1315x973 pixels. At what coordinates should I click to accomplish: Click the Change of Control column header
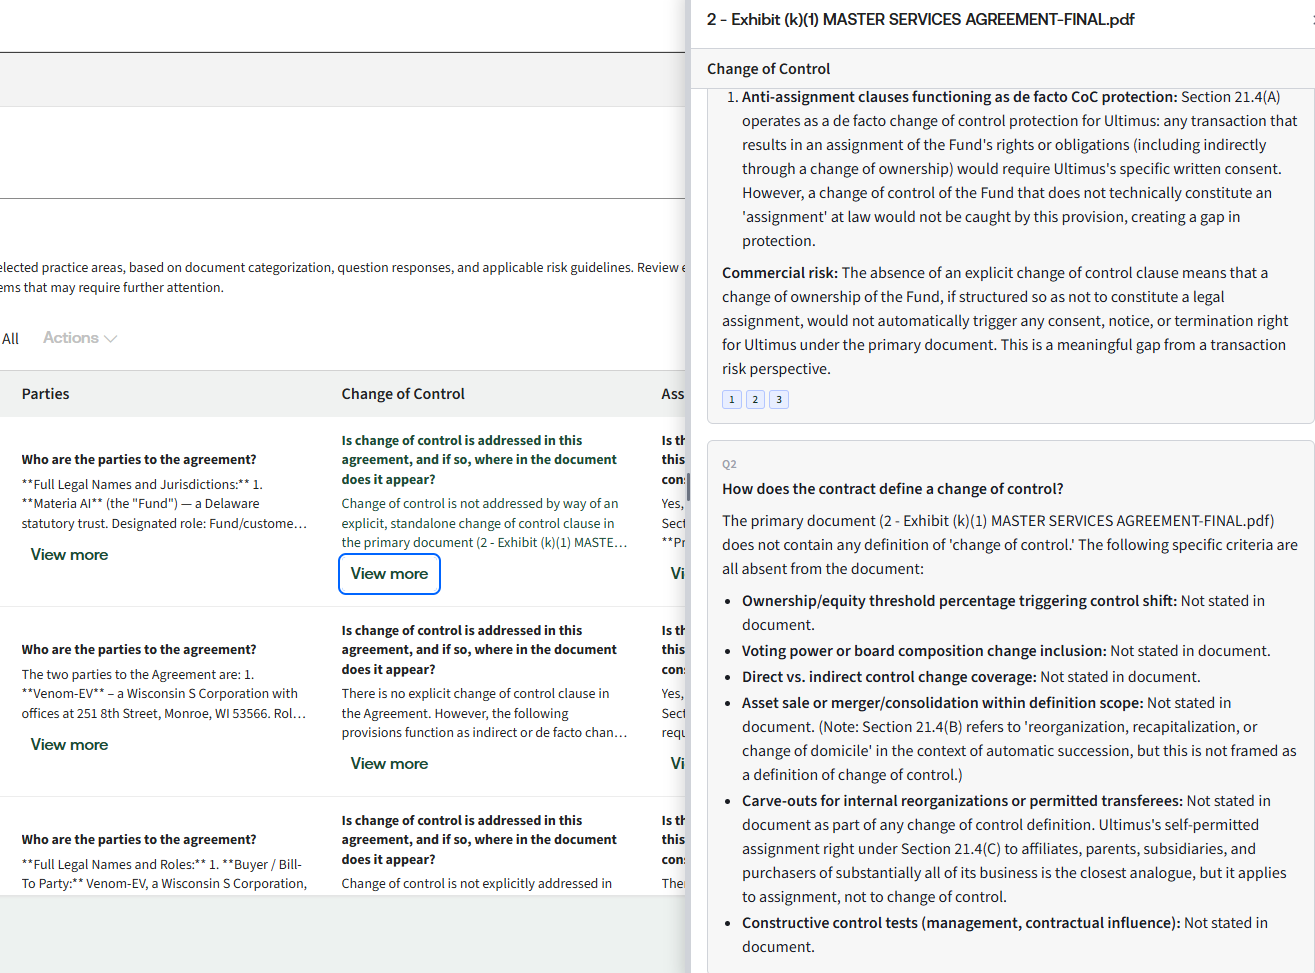(x=403, y=394)
